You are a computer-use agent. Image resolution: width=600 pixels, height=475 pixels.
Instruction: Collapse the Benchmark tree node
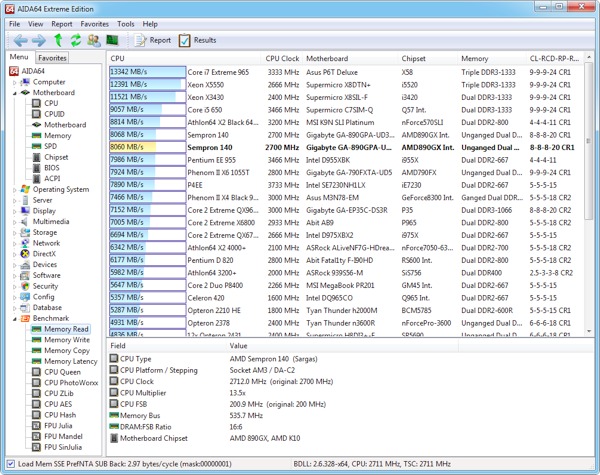14,318
